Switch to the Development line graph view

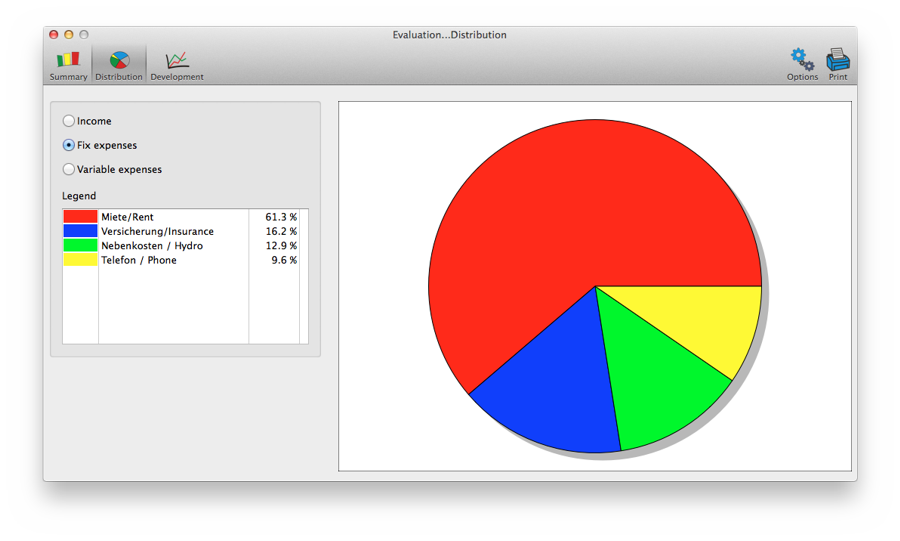click(177, 65)
